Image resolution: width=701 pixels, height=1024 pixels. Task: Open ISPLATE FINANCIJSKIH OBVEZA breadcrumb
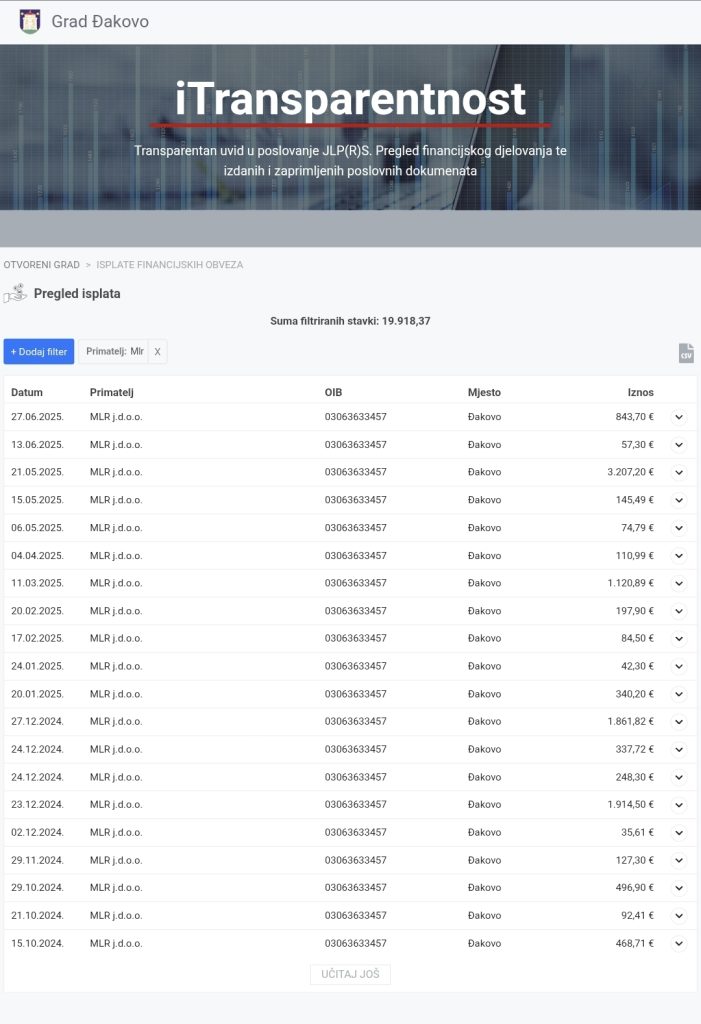pos(170,265)
